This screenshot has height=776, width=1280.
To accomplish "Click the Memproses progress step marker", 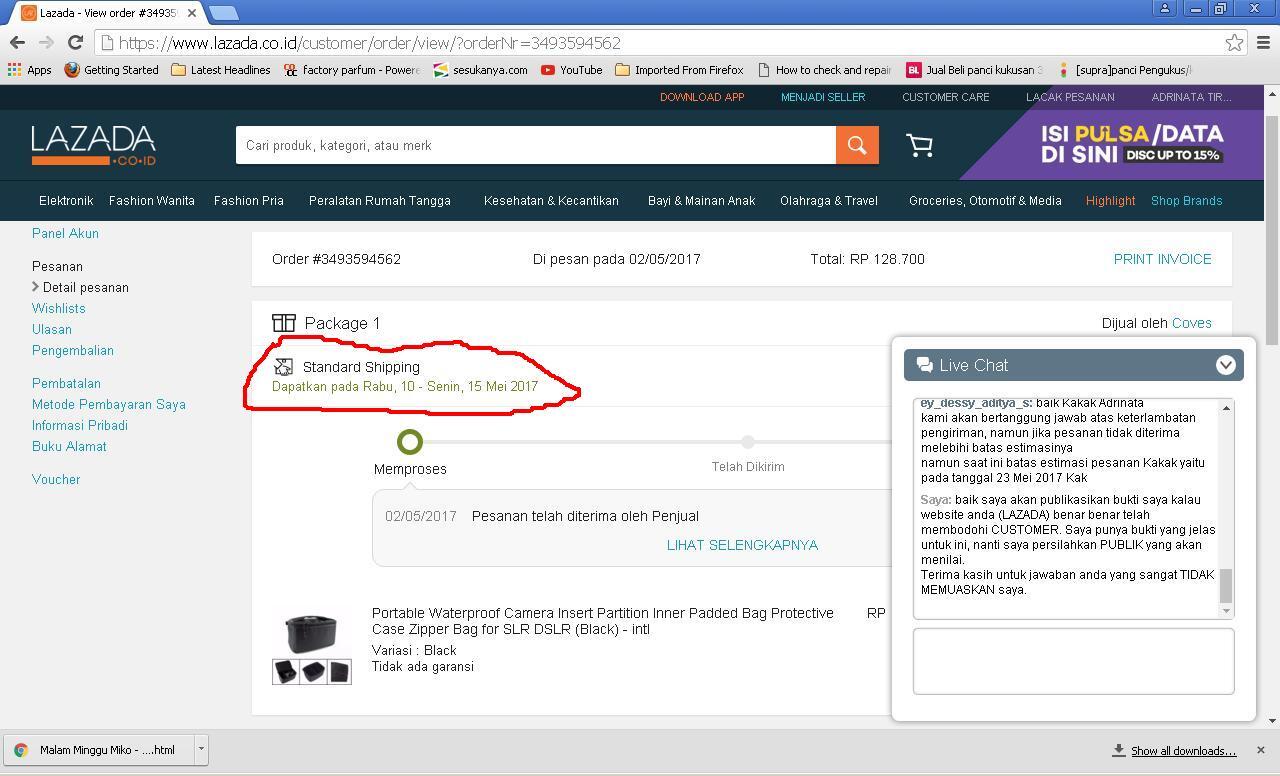I will pos(410,441).
